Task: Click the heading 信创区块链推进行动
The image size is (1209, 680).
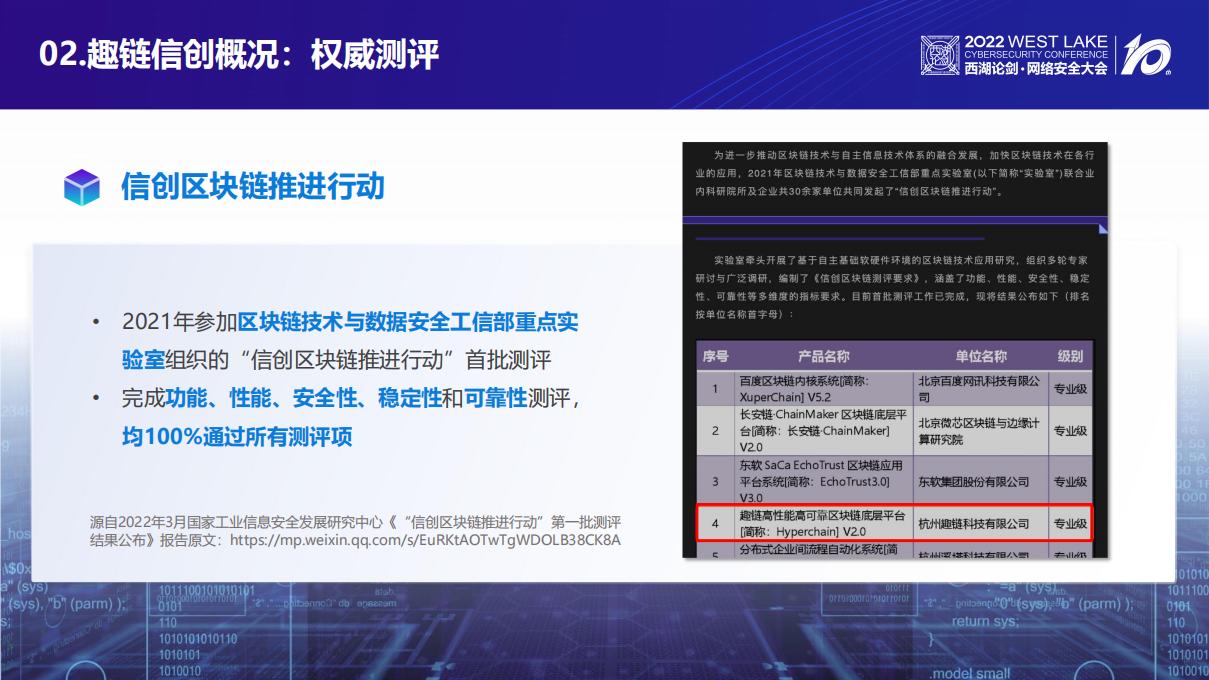Action: [x=253, y=187]
